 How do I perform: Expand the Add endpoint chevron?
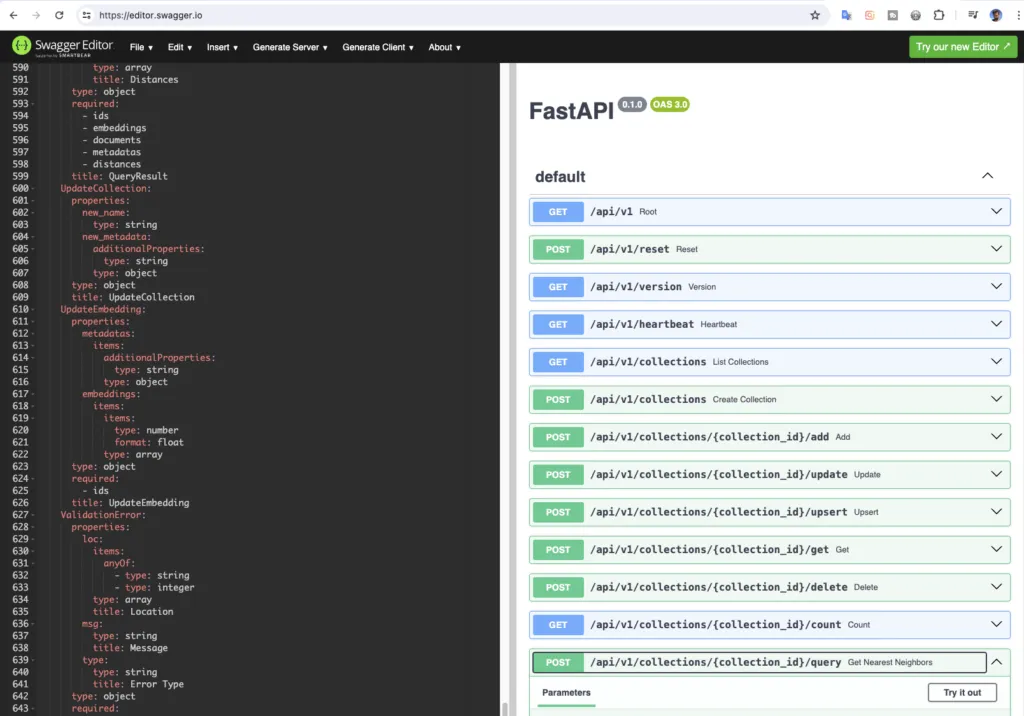pyautogui.click(x=996, y=436)
